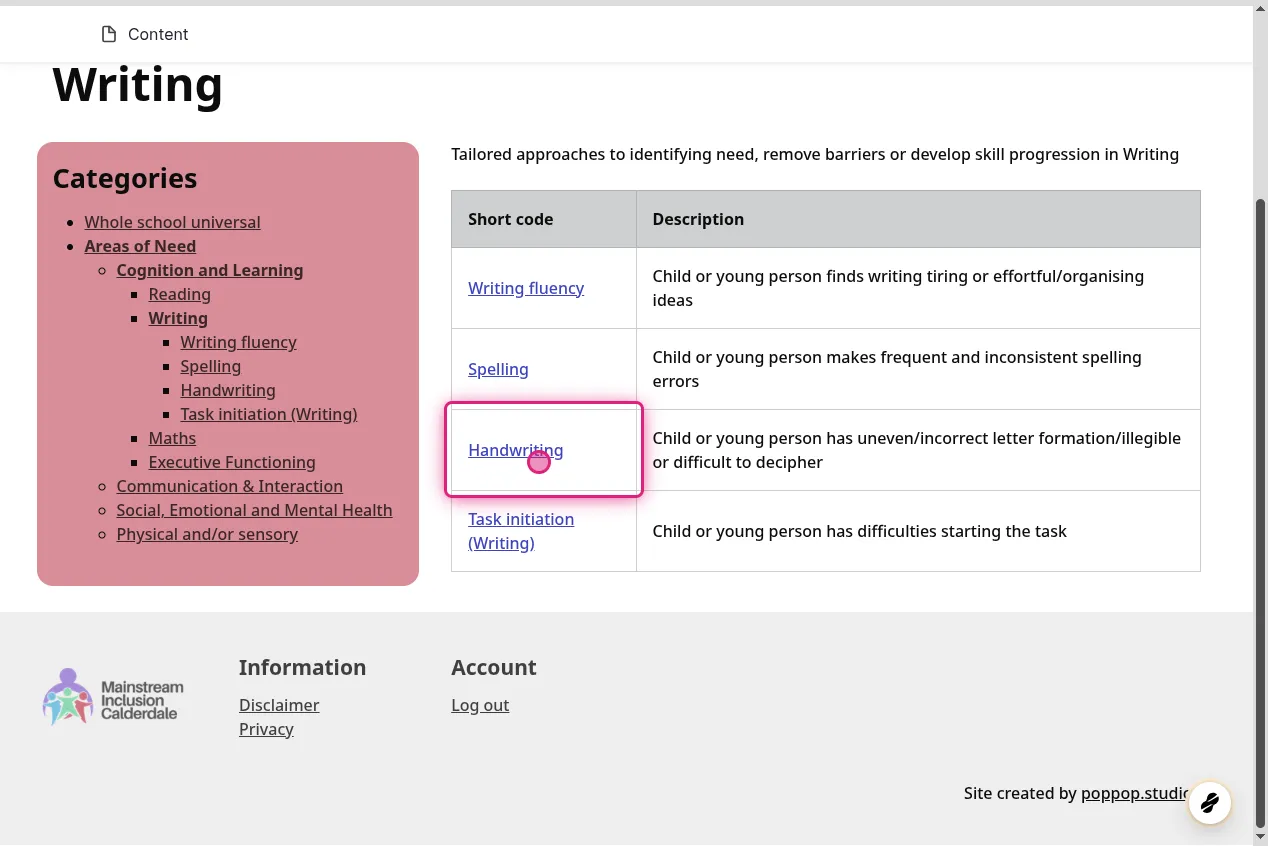Open Whole school universal category

point(172,222)
